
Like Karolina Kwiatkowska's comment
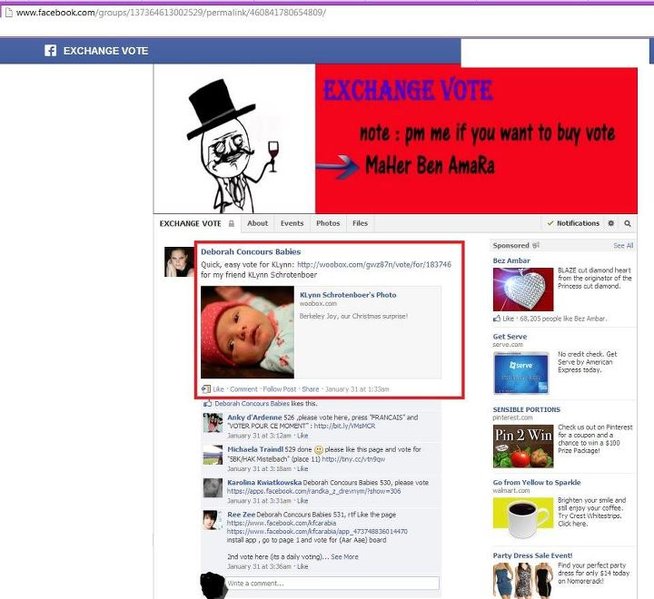302,501
